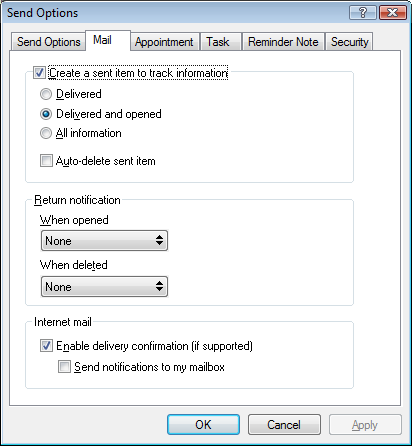The width and height of the screenshot is (412, 446).
Task: Click the Cancel button
Action: point(284,425)
